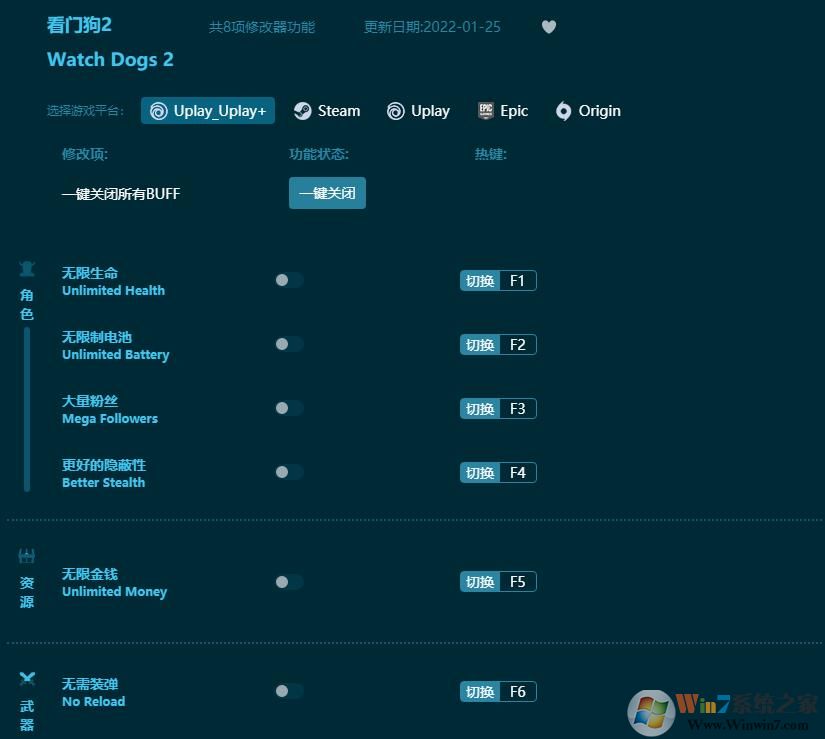This screenshot has width=825, height=739.
Task: Enable the Unlimited Money toggle
Action: pos(288,581)
